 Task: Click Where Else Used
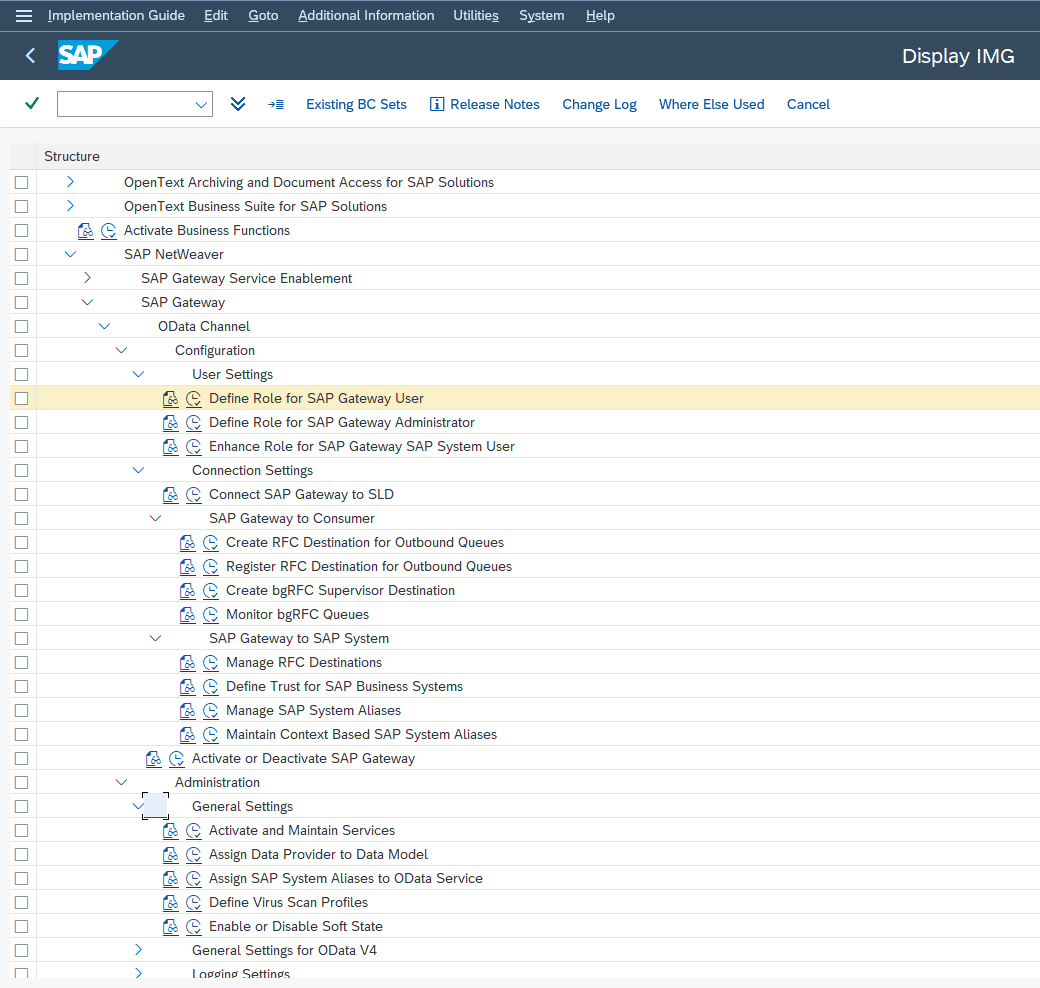(711, 104)
